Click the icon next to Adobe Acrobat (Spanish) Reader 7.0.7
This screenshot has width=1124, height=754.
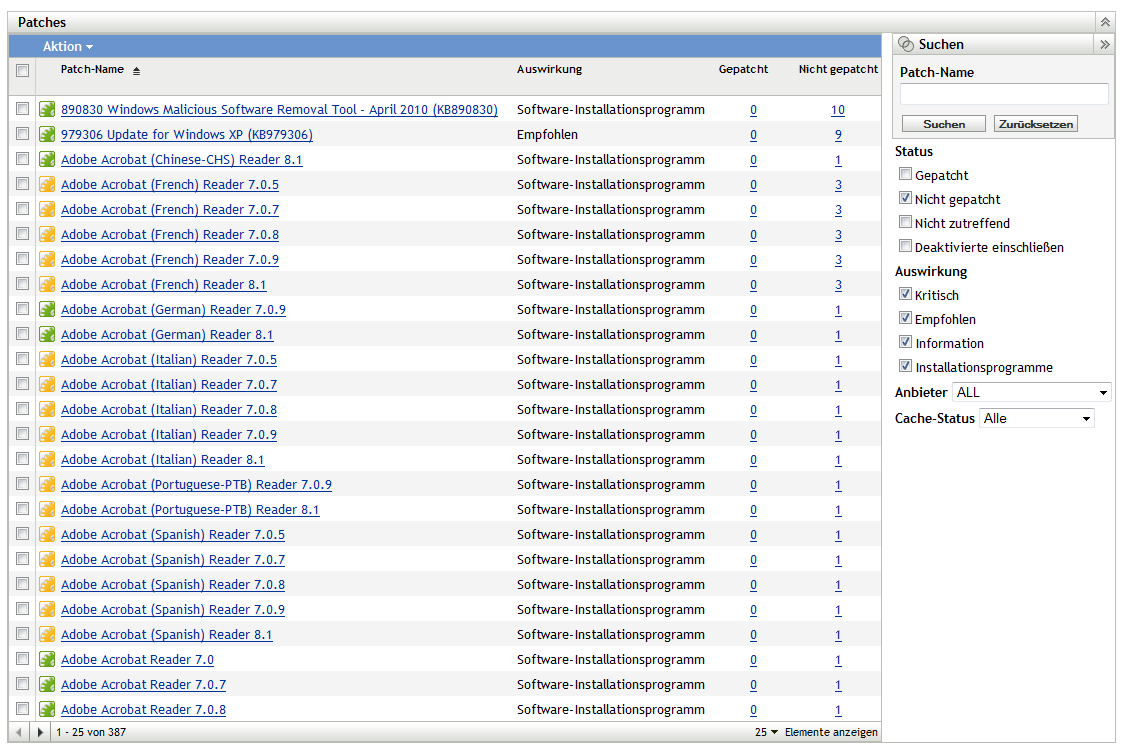coord(47,560)
